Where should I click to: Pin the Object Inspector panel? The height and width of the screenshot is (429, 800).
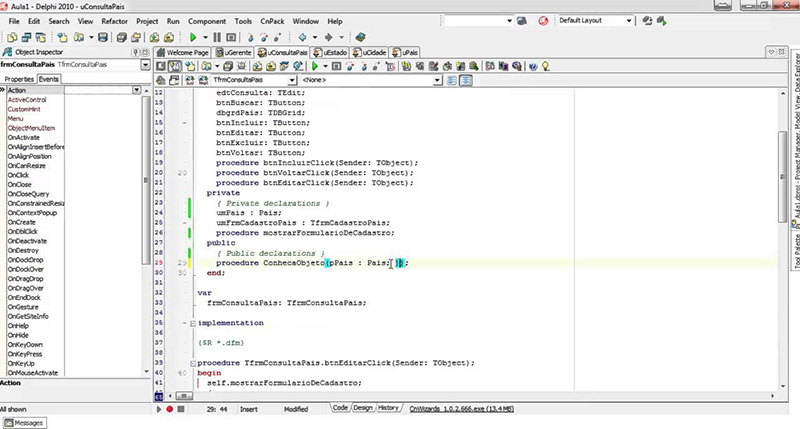(x=135, y=52)
